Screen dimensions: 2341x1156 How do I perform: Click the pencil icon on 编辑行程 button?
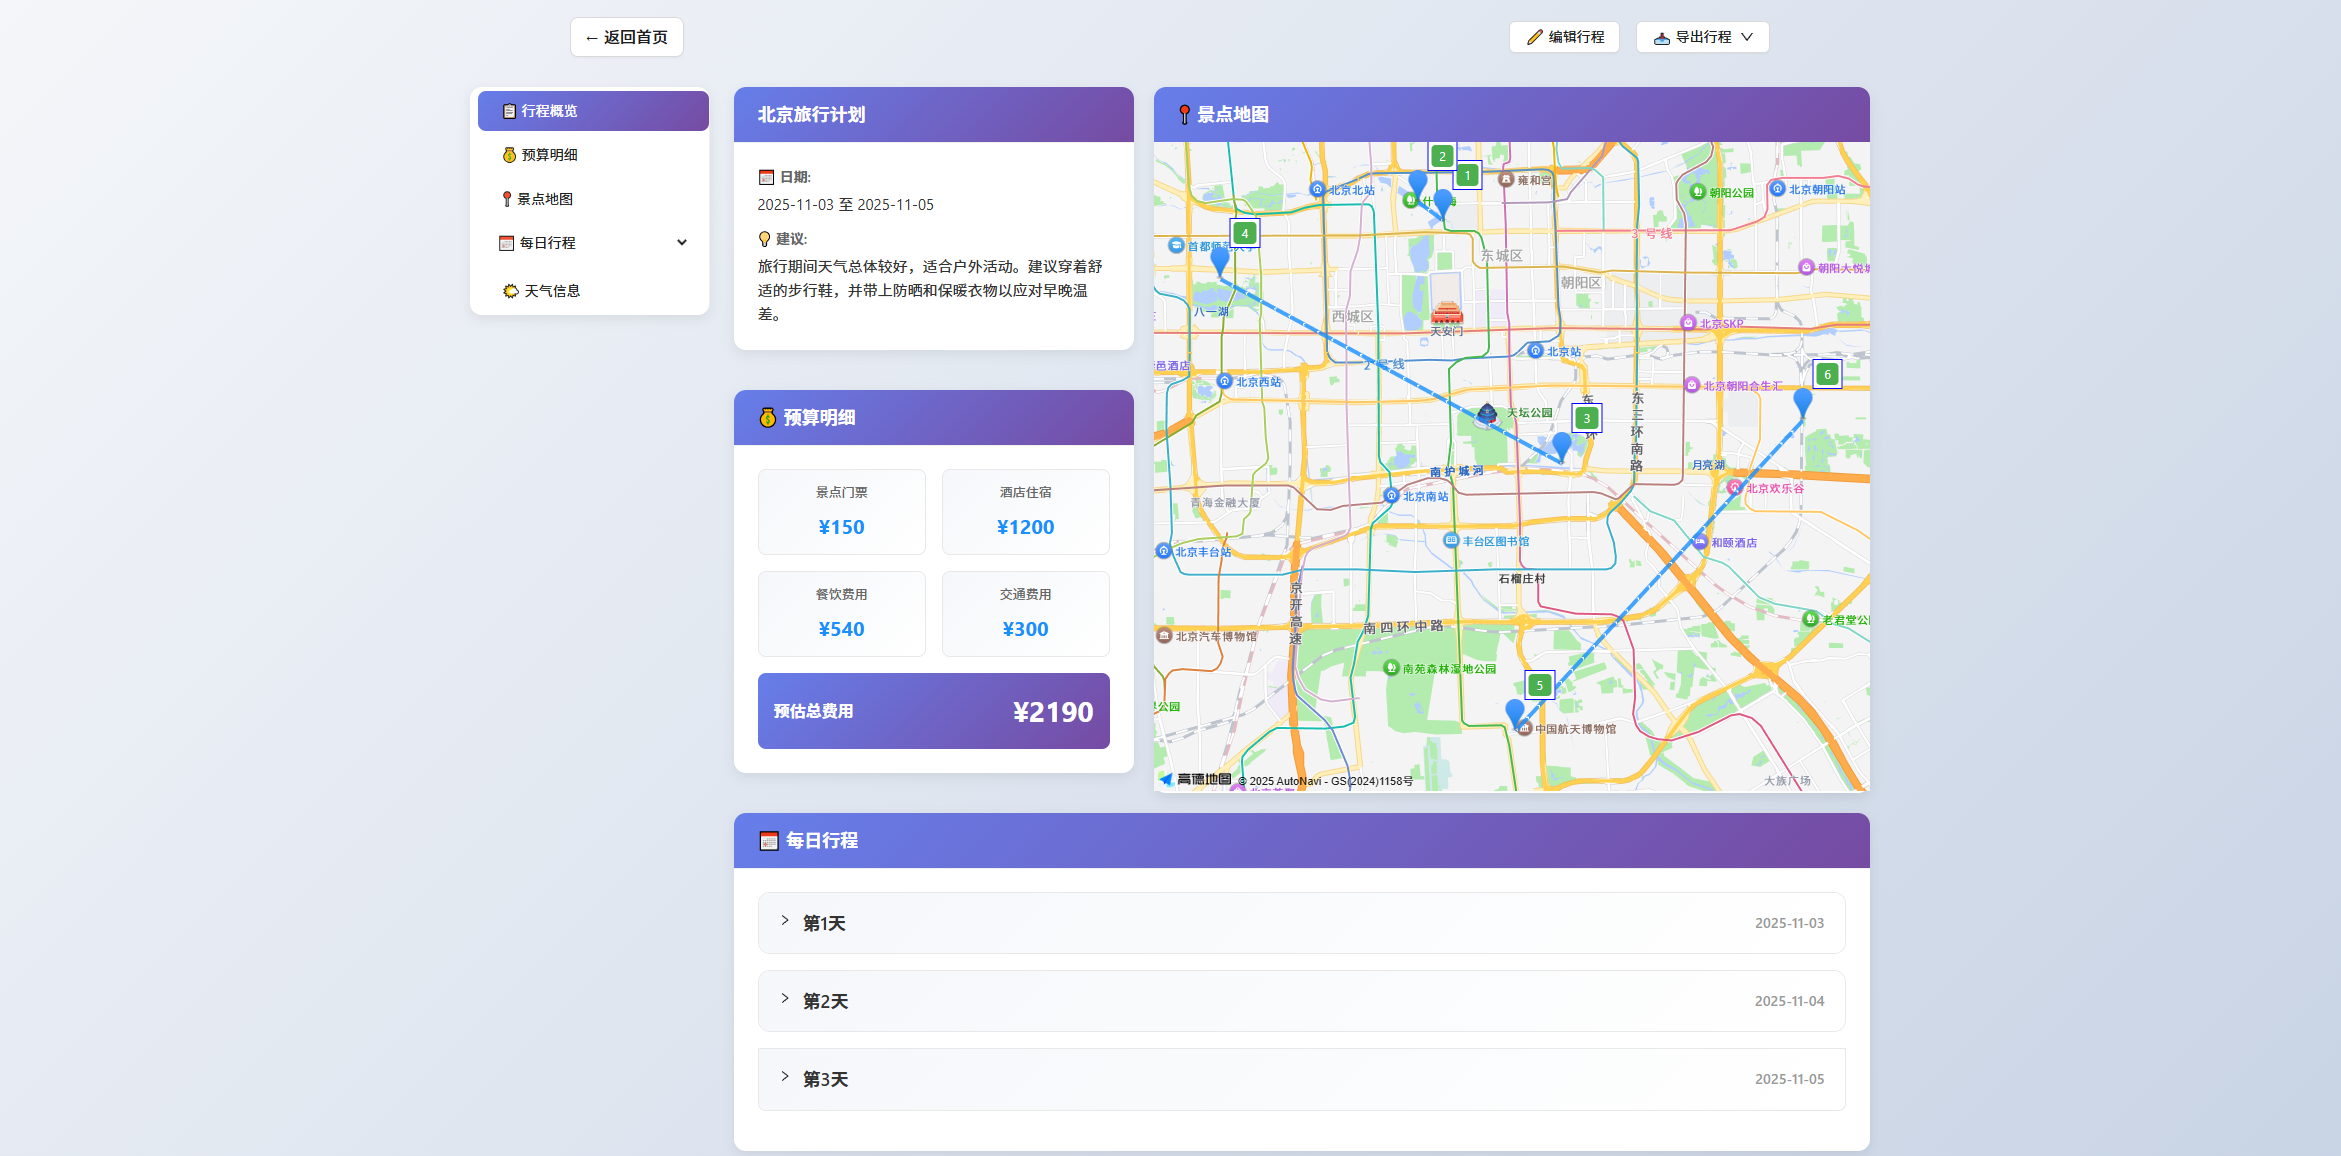tap(1535, 37)
